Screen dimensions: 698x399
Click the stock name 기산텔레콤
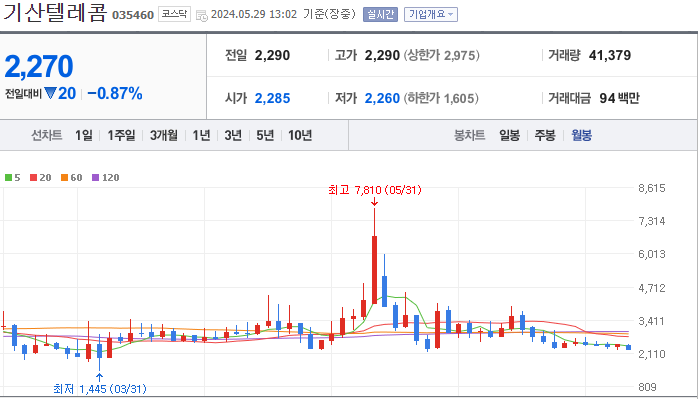(55, 12)
